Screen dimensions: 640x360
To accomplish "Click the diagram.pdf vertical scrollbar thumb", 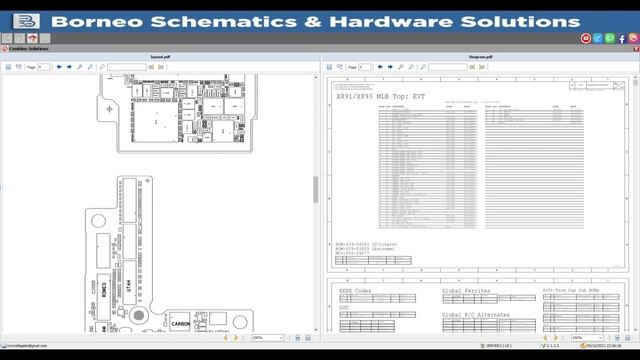I will tap(636, 82).
